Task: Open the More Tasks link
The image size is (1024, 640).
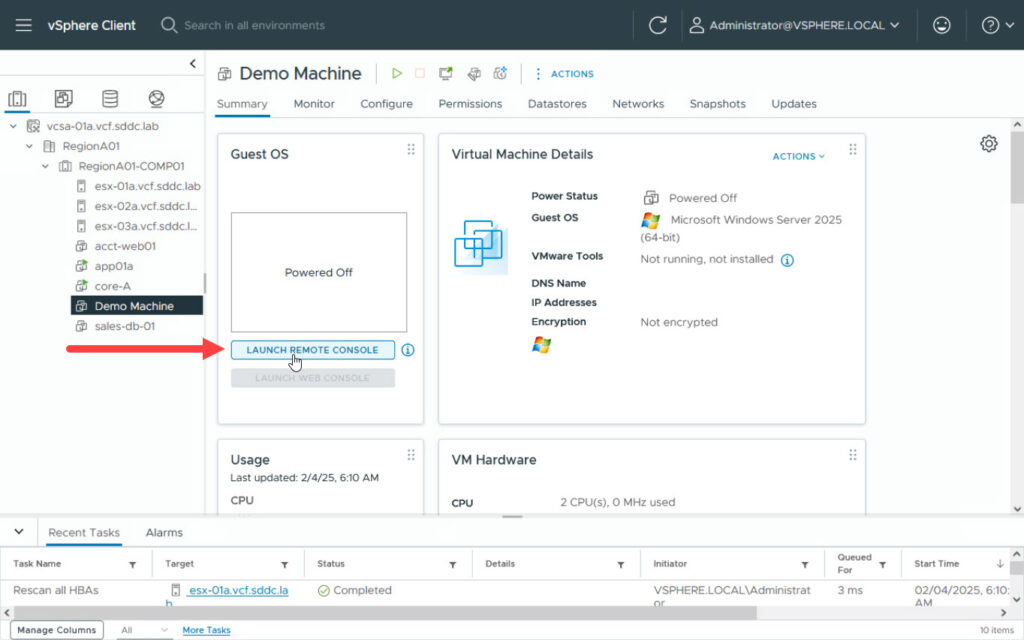Action: pos(206,630)
